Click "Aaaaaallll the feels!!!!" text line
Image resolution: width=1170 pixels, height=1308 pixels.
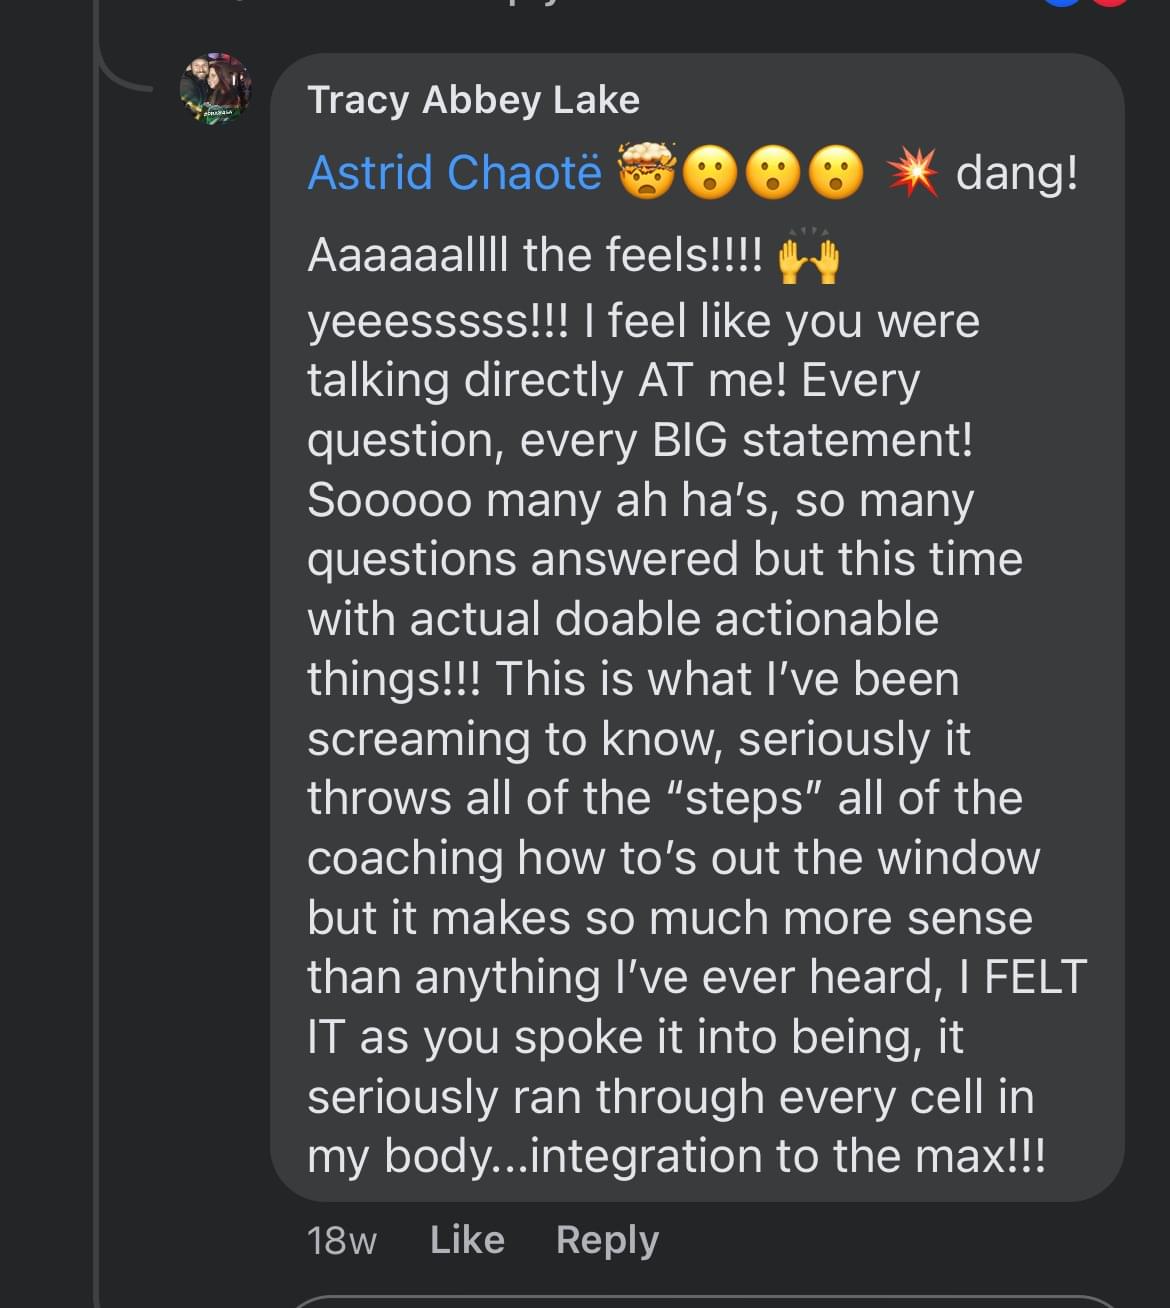535,255
